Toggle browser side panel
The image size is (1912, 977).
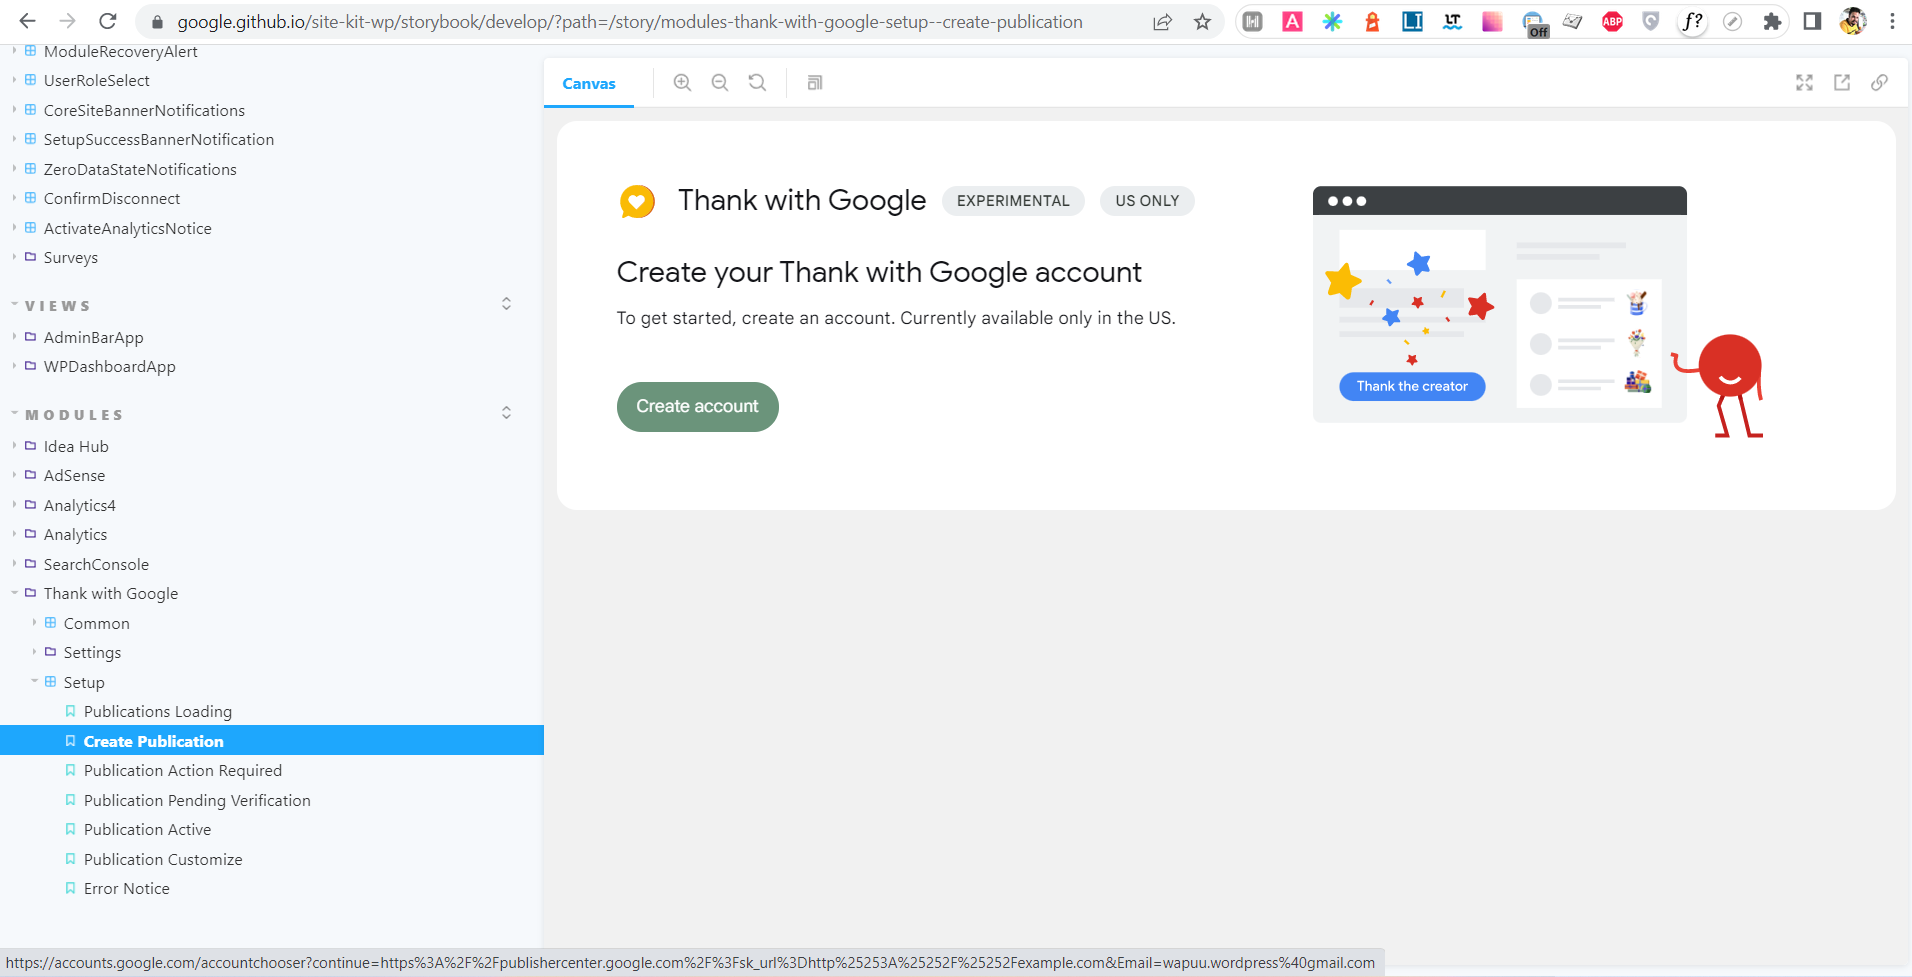1812,22
